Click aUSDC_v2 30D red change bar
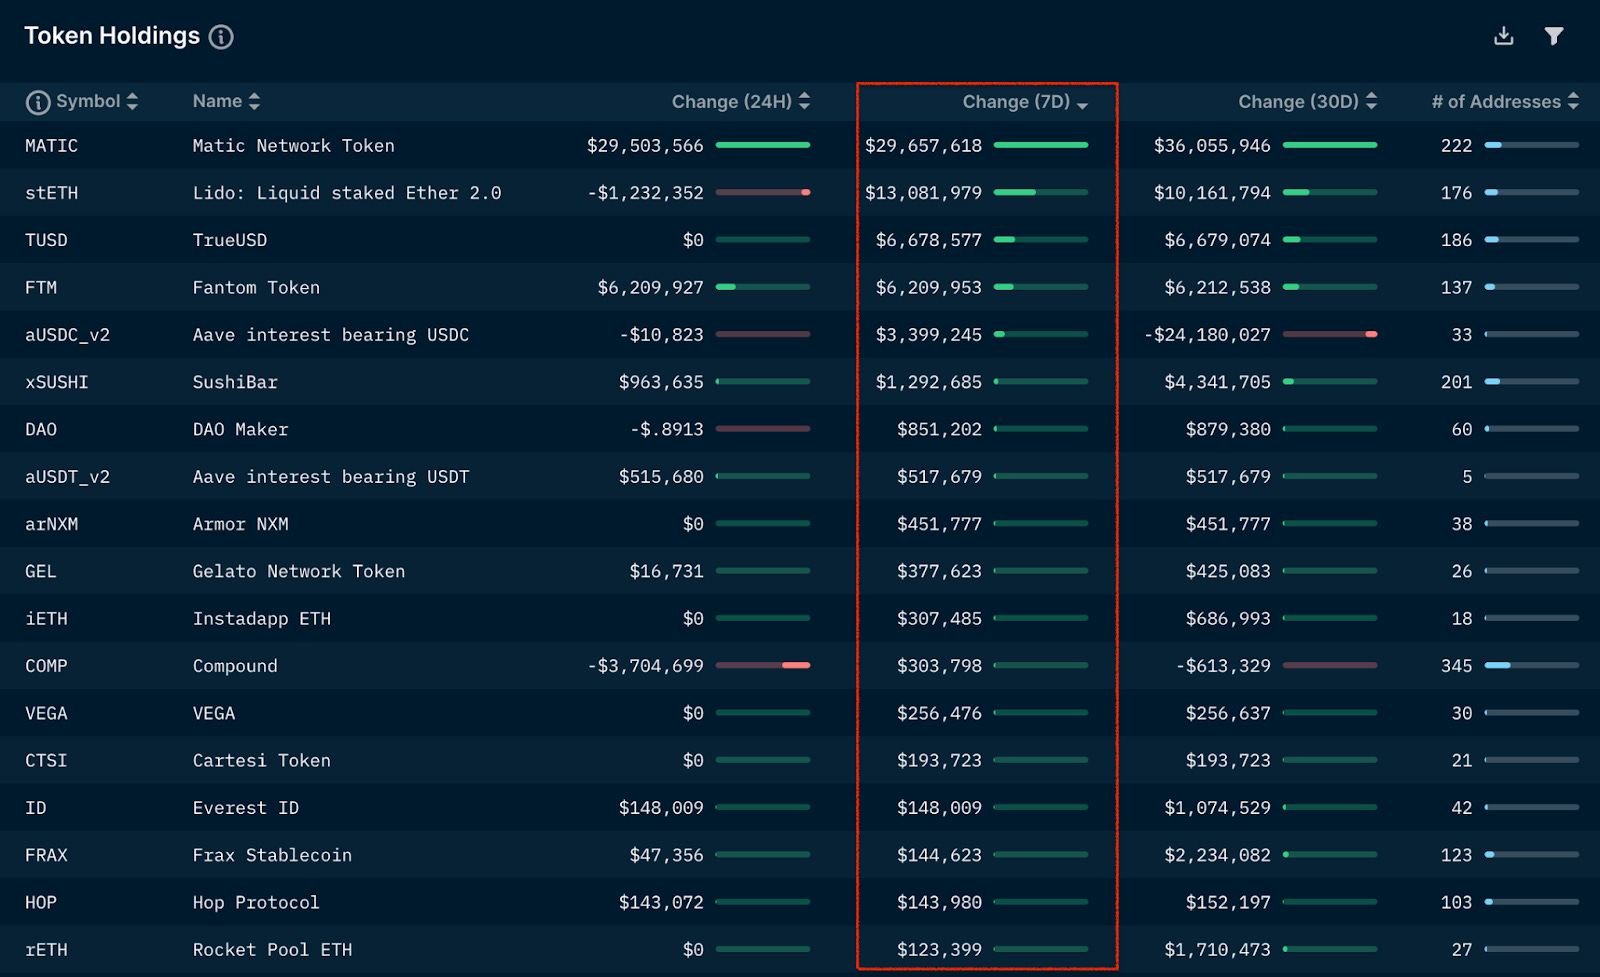The image size is (1600, 977). [x=1330, y=334]
